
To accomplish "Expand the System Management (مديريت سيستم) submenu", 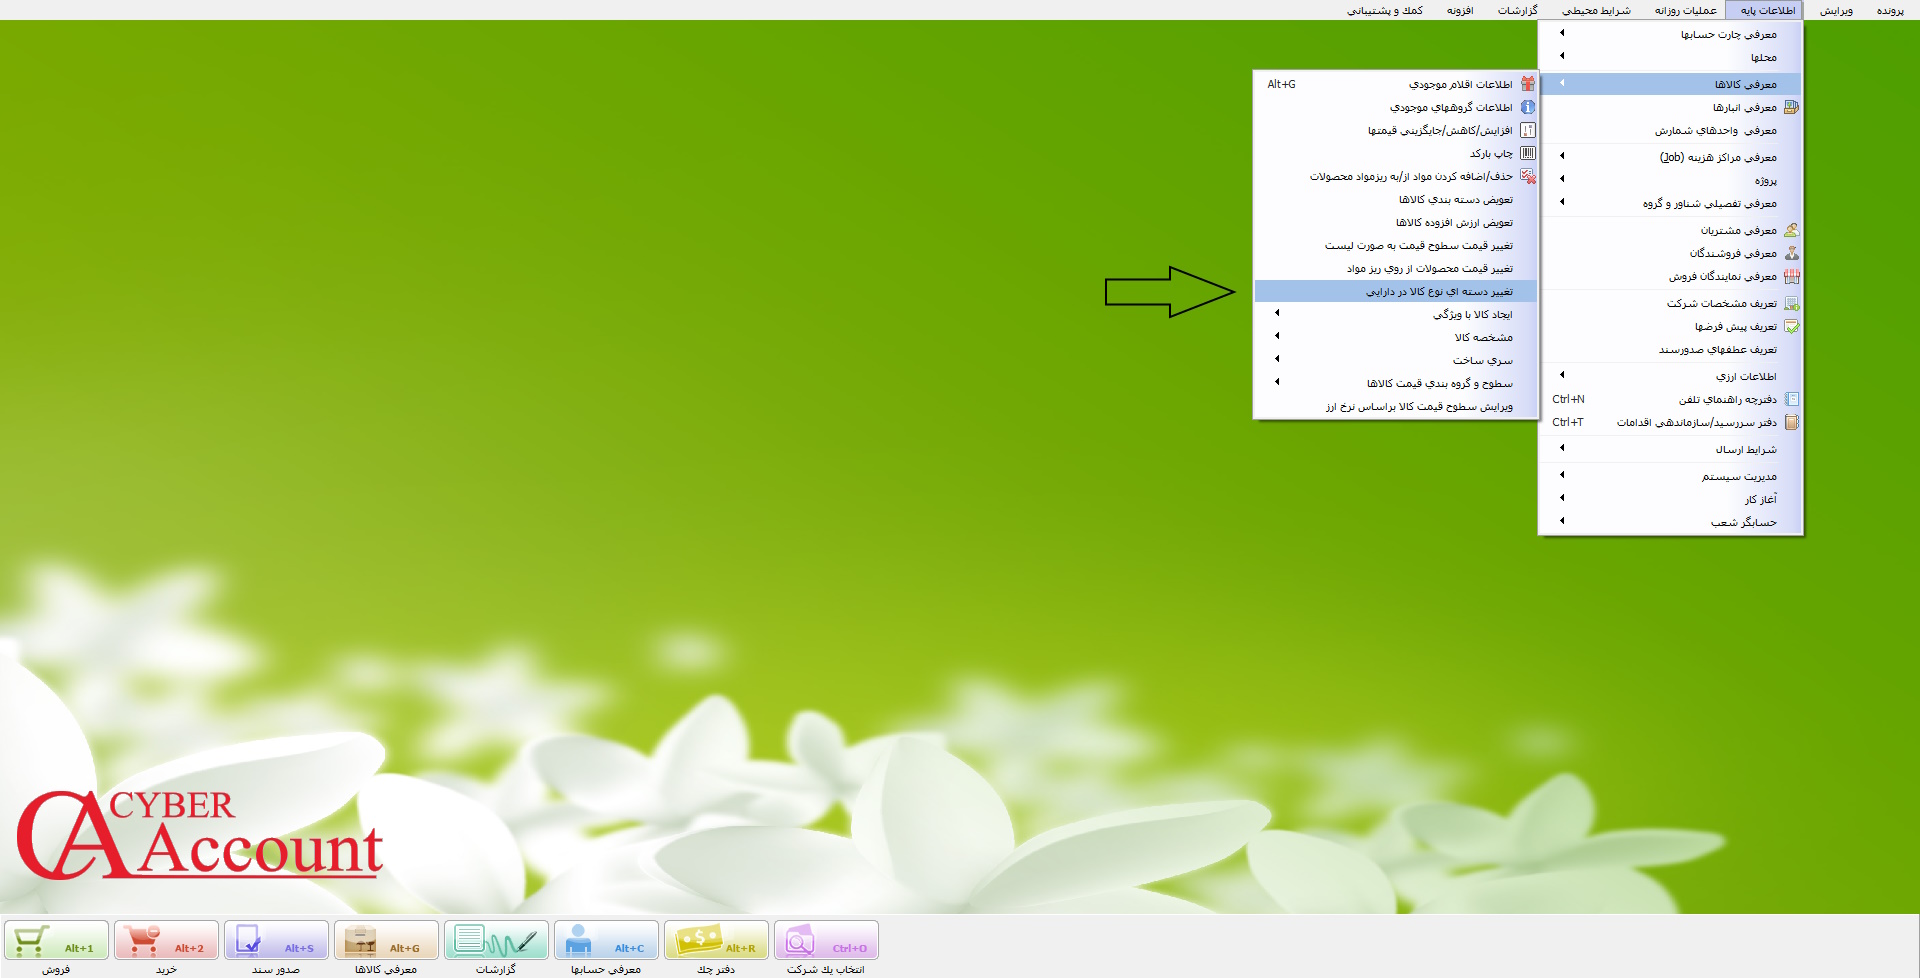I will pos(1738,477).
